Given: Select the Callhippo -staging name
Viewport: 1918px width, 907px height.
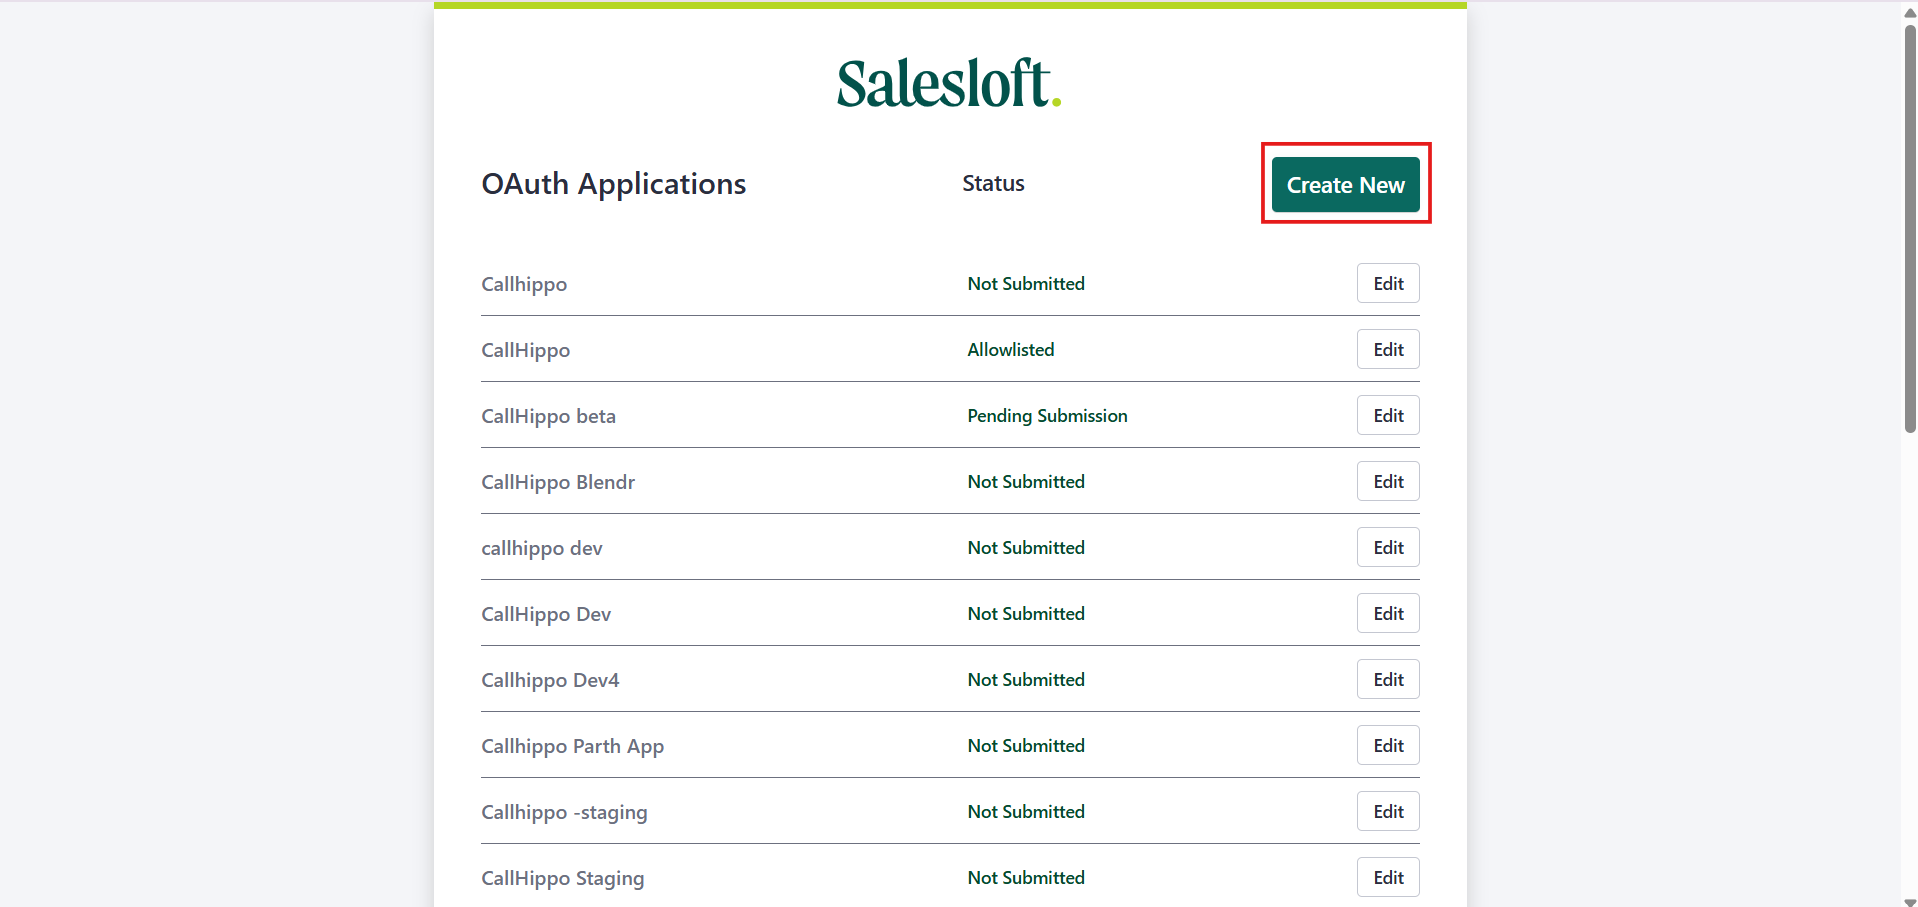Looking at the screenshot, I should pos(564,812).
